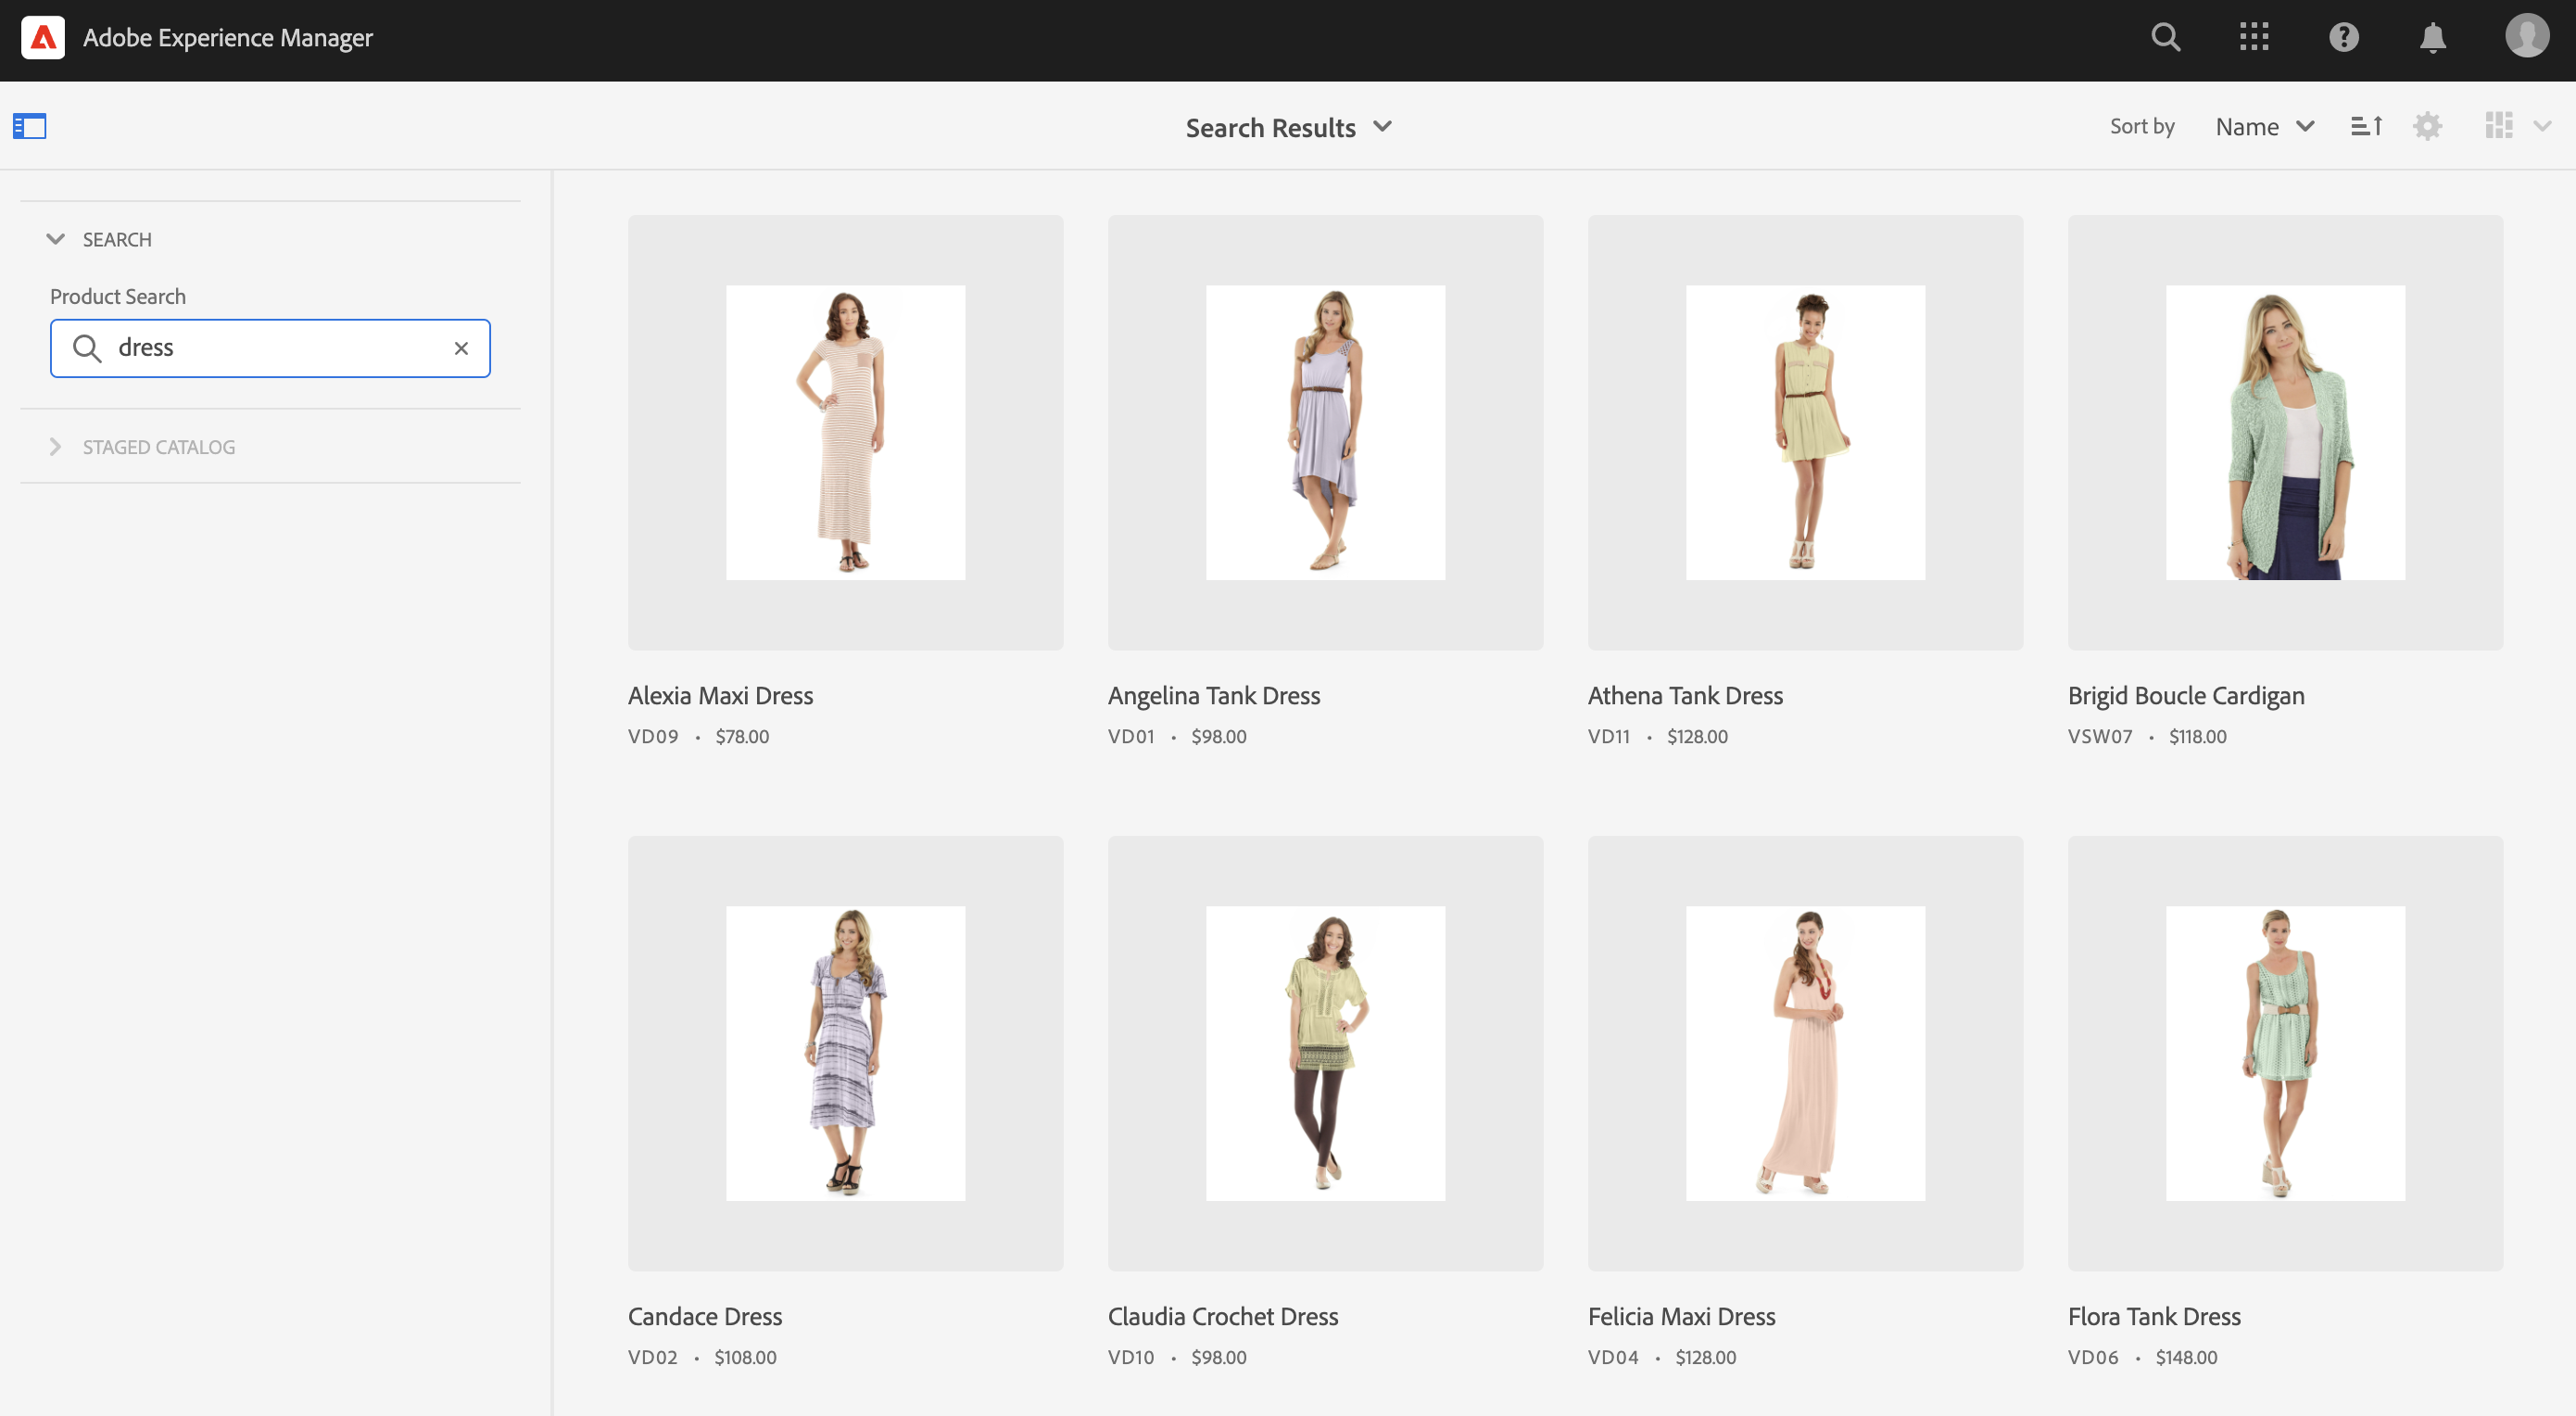Collapse the SEARCH section

pyautogui.click(x=56, y=240)
